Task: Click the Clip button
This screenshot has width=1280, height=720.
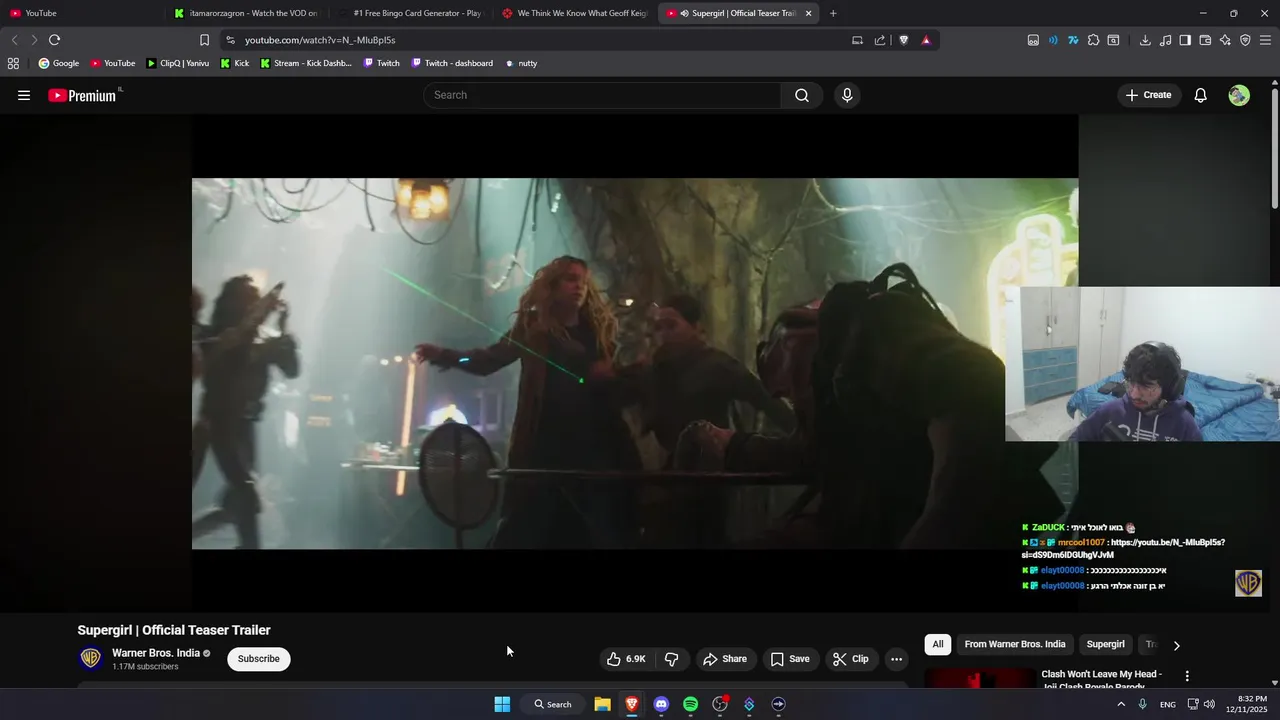Action: point(850,659)
